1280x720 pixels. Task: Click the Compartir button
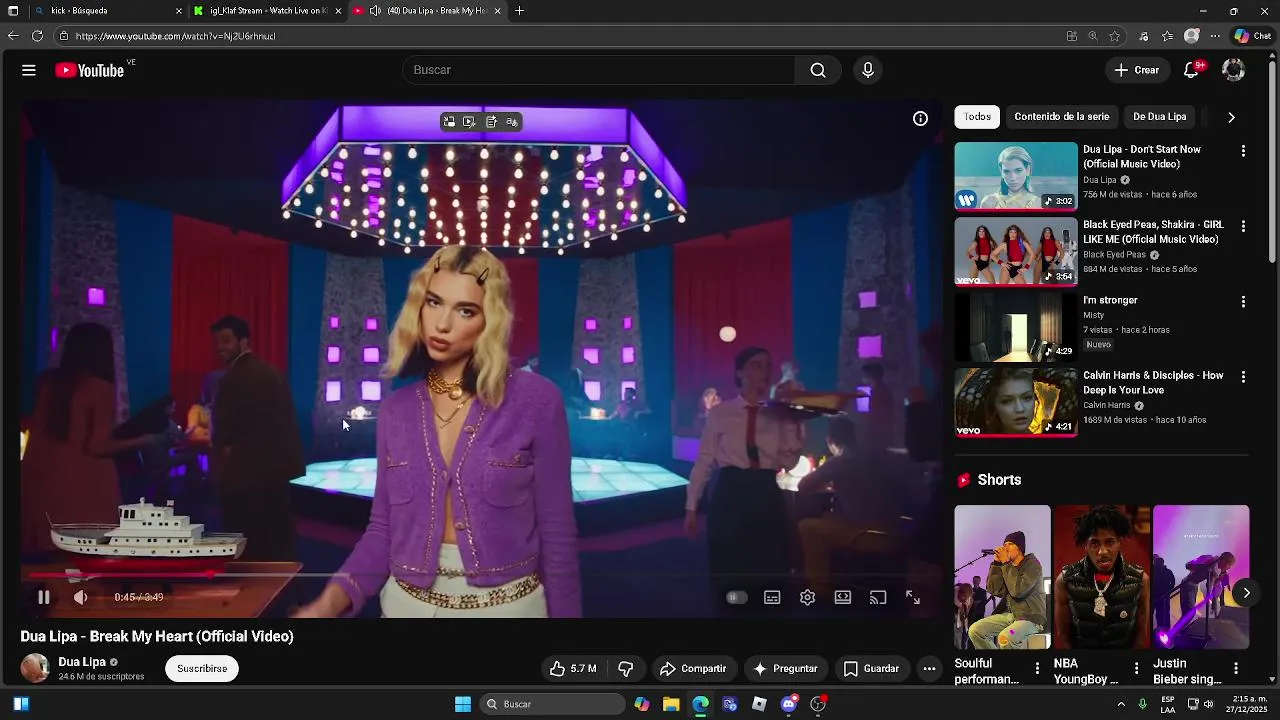[x=693, y=669]
